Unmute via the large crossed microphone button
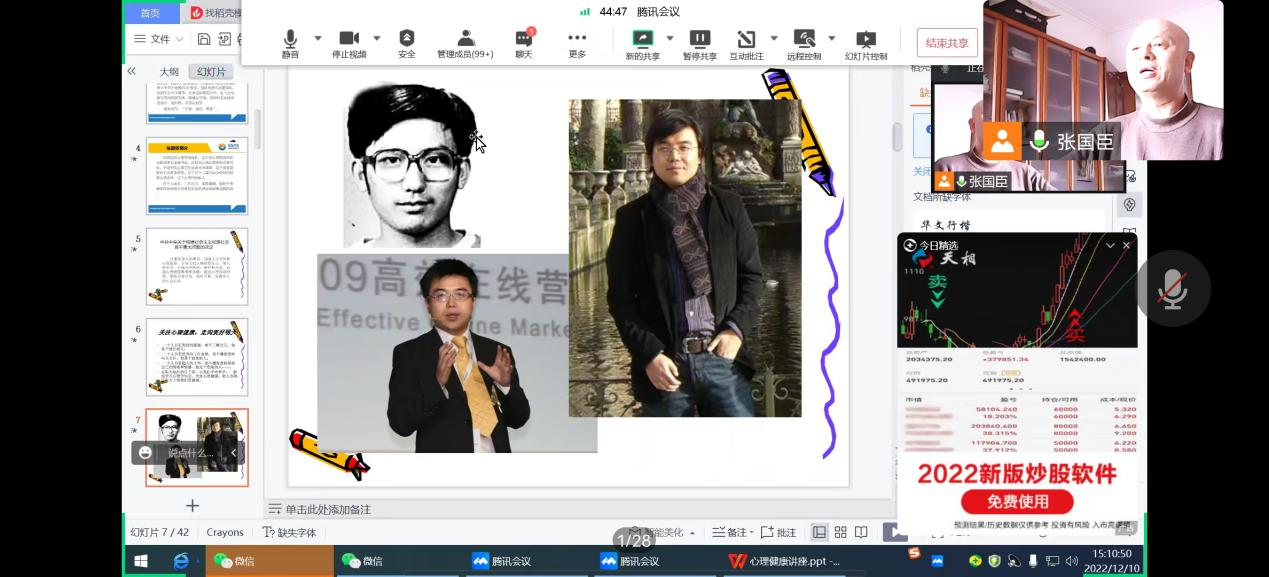Viewport: 1269px width, 577px height. coord(1173,290)
